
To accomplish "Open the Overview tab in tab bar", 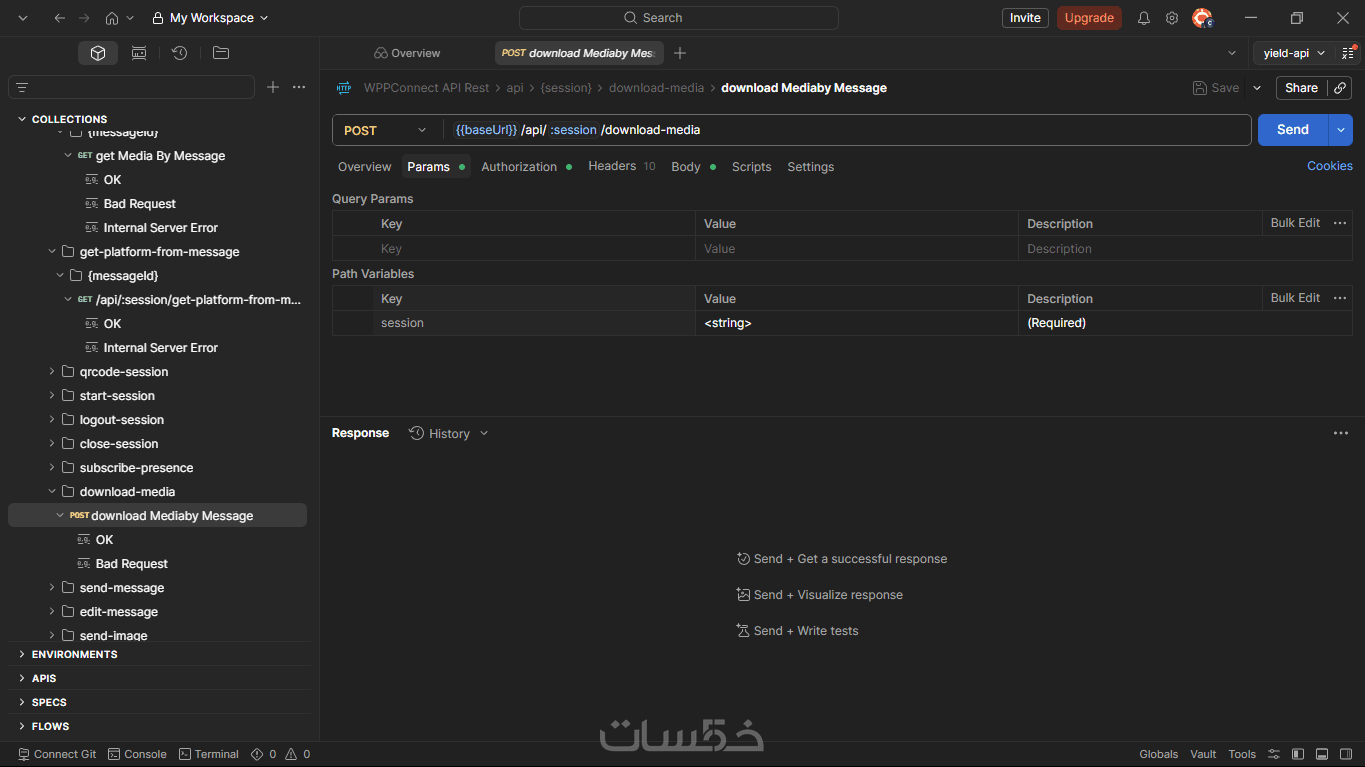I will pos(407,53).
